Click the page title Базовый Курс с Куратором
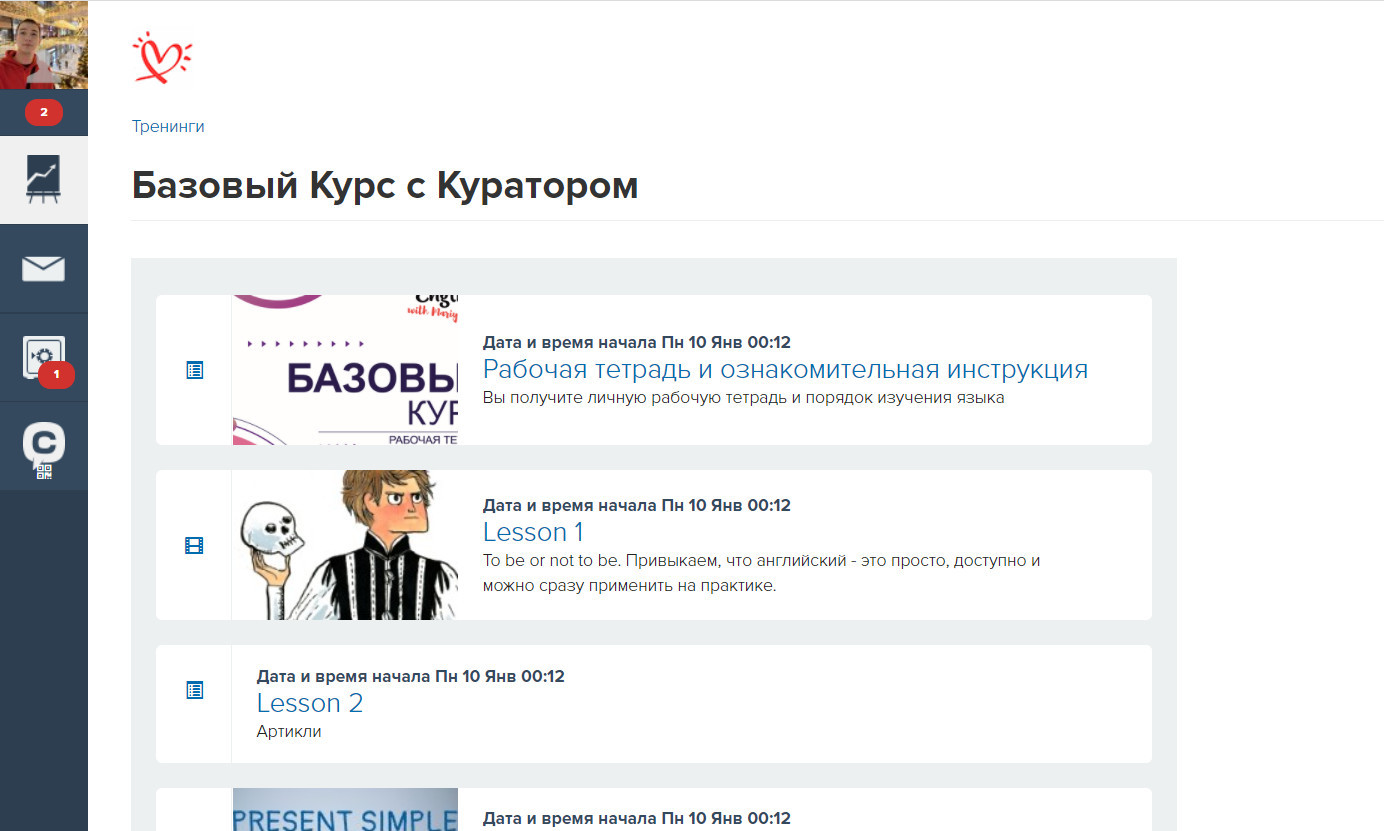The width and height of the screenshot is (1384, 831). pos(385,185)
